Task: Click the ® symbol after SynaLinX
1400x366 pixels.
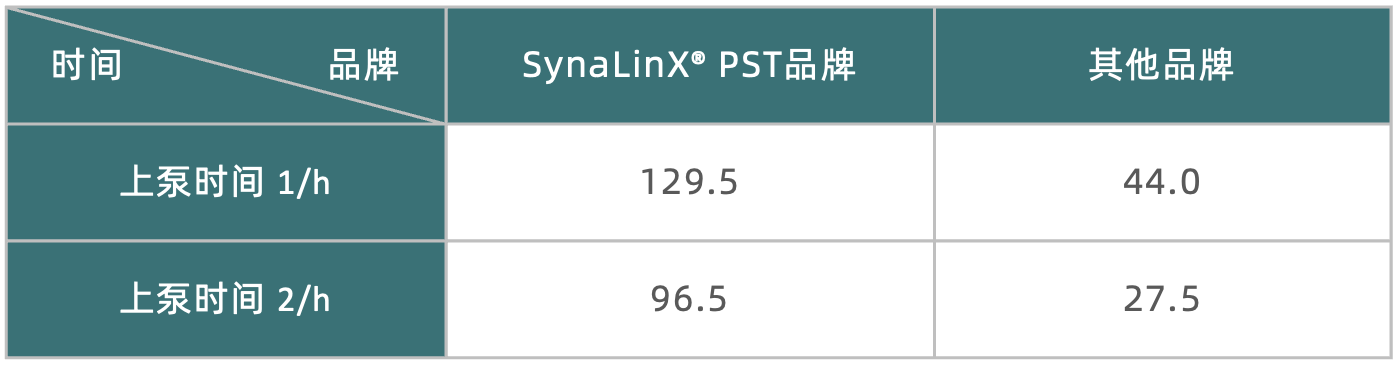Action: tap(698, 58)
